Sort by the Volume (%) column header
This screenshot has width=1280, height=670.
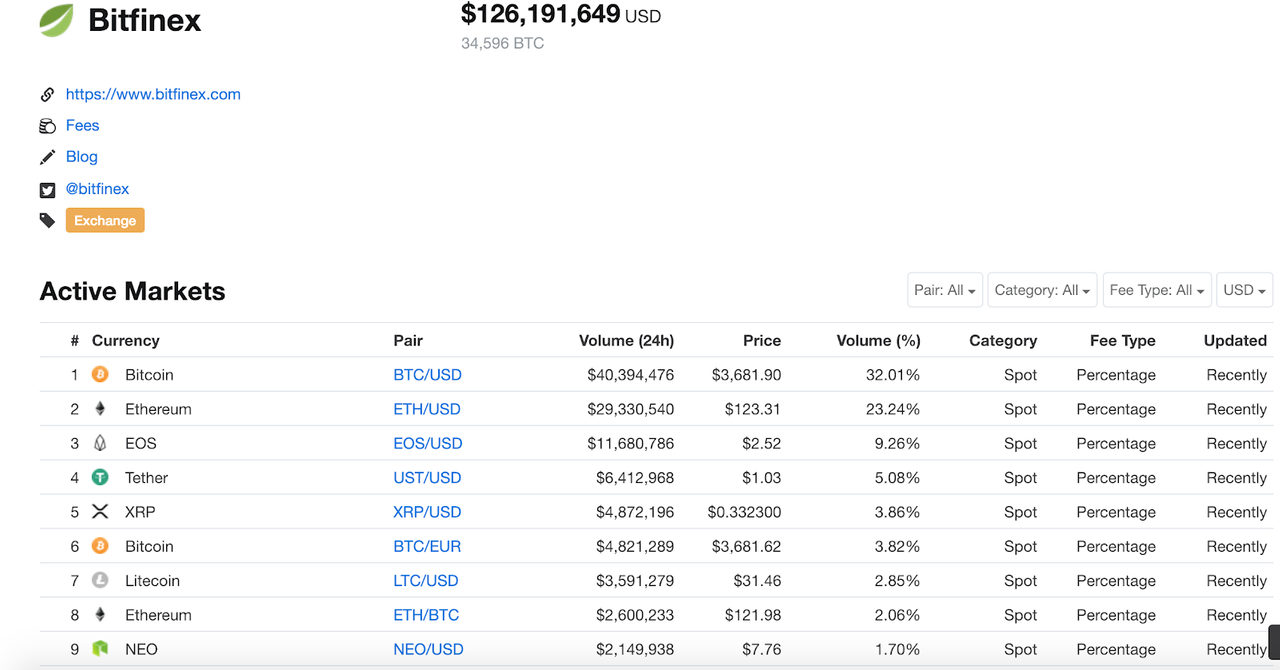coord(878,340)
